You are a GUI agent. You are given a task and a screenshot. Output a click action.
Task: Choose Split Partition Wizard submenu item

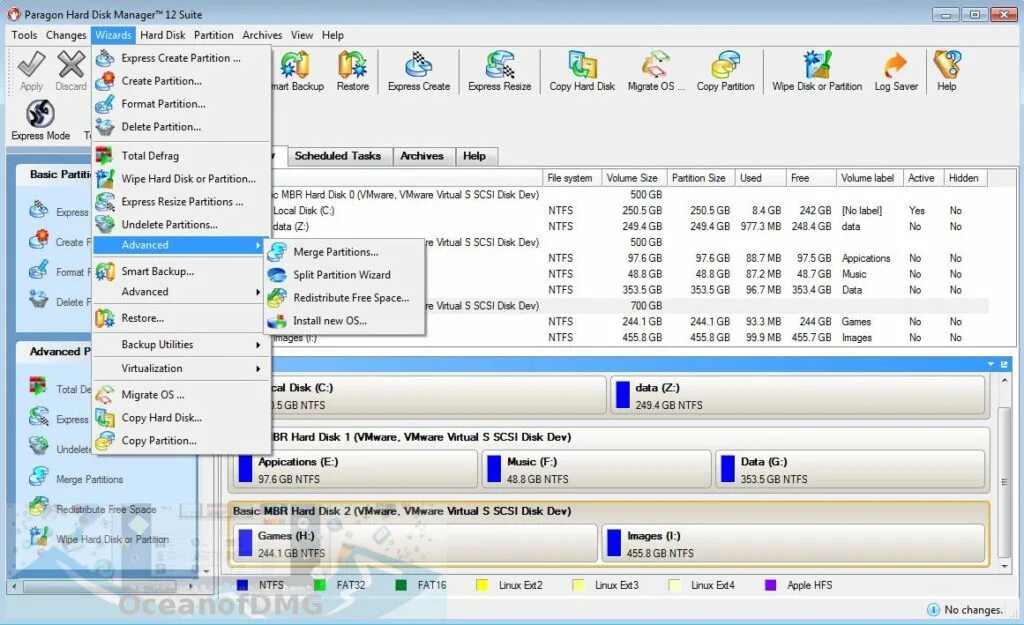tap(345, 275)
